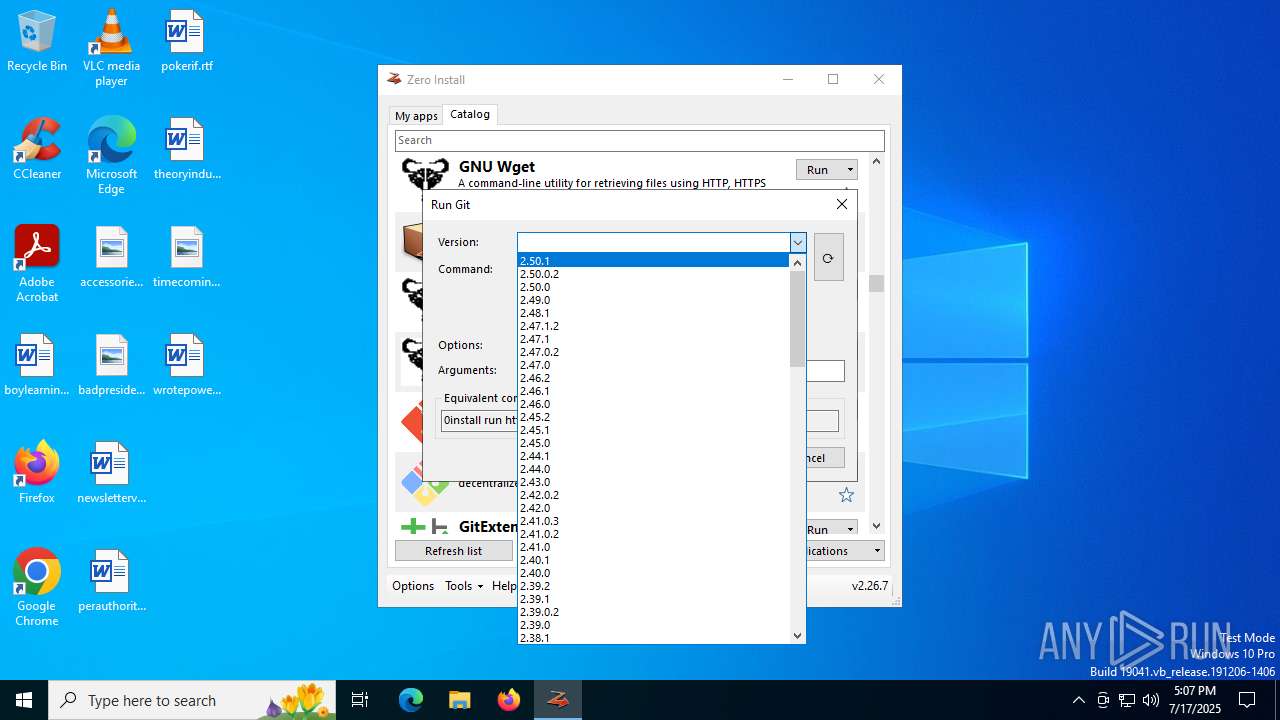Select the theoryindu document icon
Viewport: 1280px width, 720px height.
coord(186,150)
